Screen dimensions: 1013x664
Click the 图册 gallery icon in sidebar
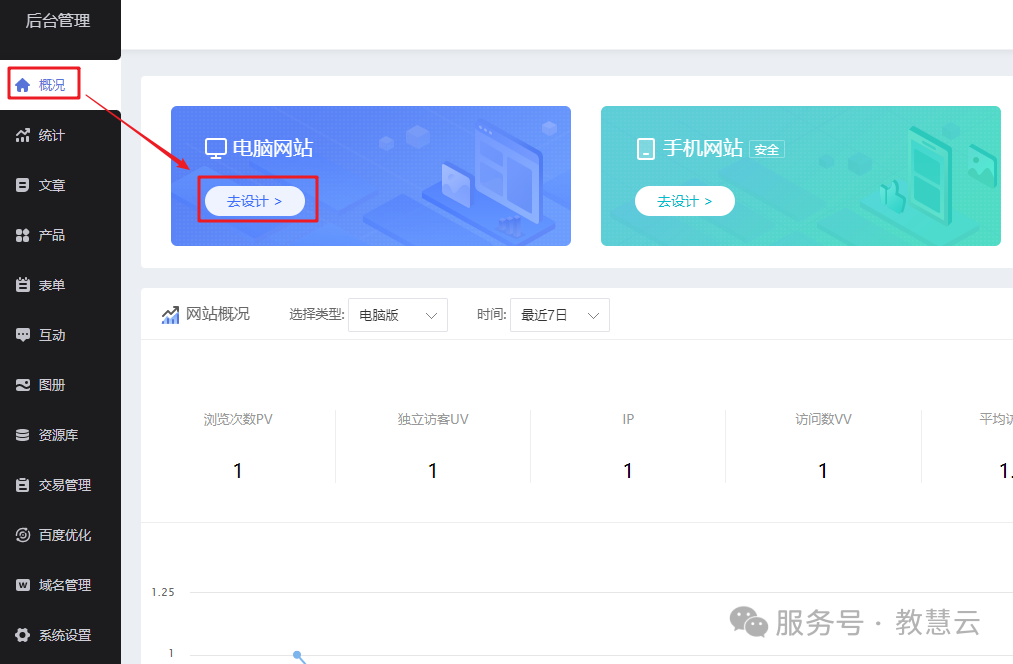point(22,385)
